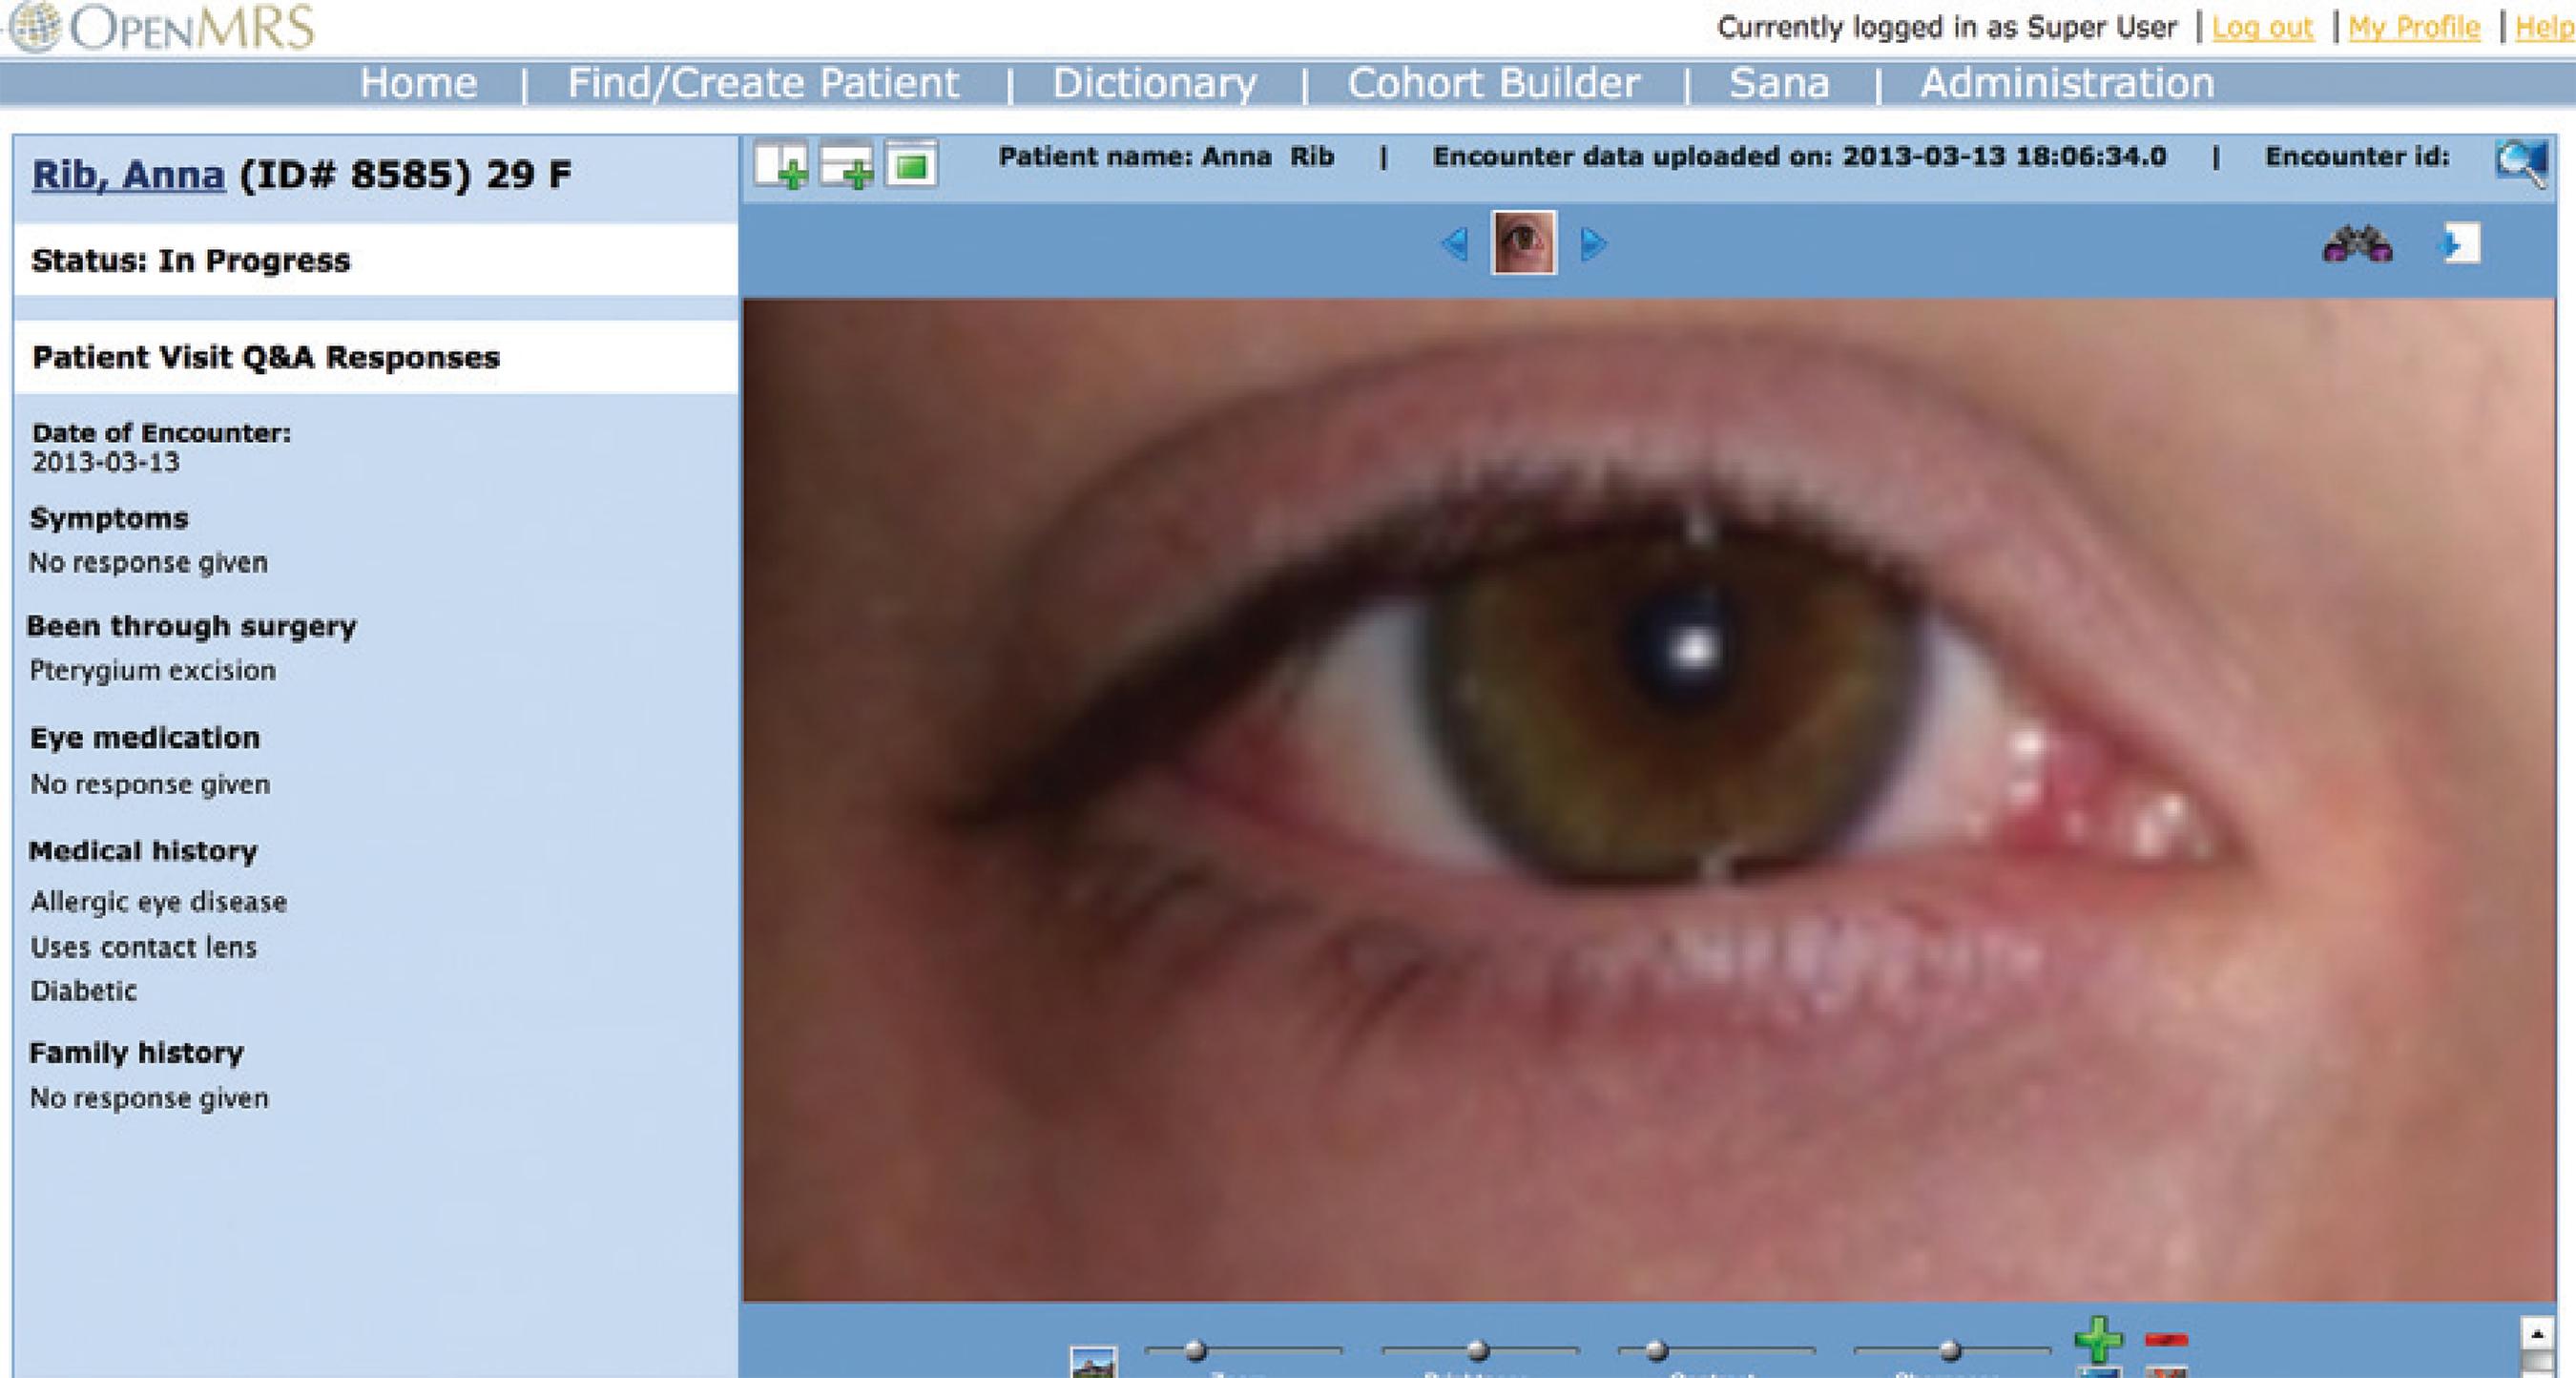2576x1378 pixels.
Task: Open the Rib, Anna patient link
Action: [x=128, y=175]
